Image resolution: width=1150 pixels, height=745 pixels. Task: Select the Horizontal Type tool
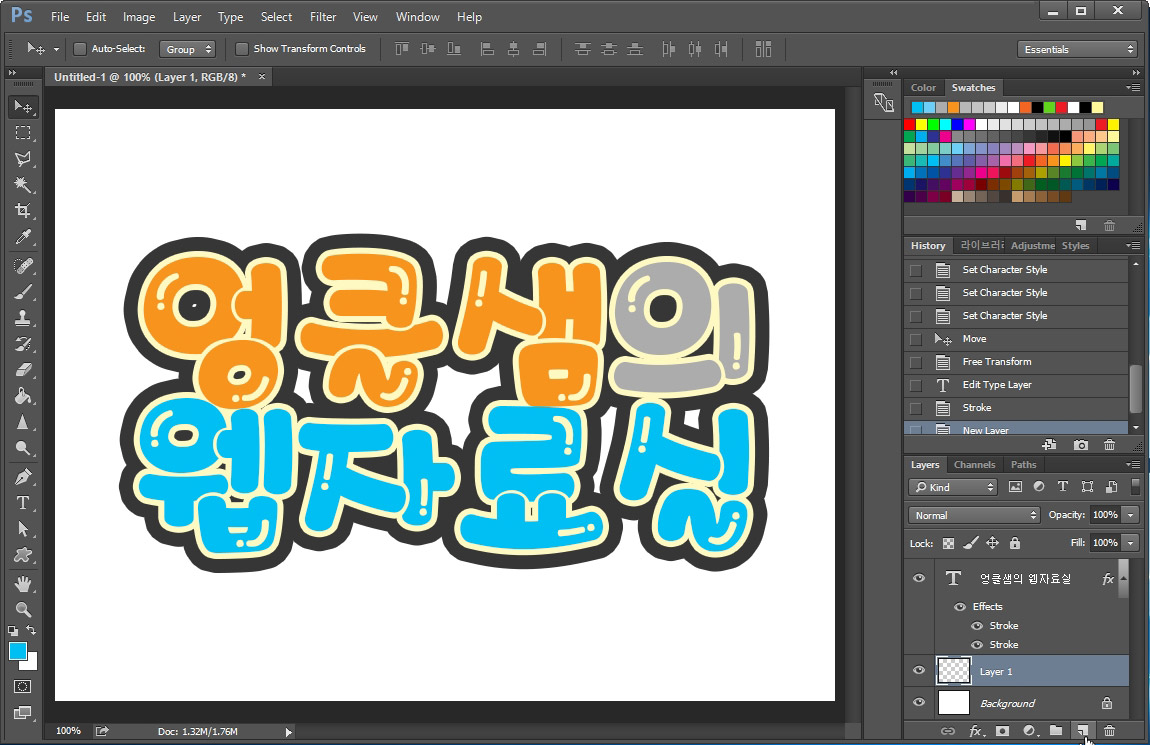23,503
